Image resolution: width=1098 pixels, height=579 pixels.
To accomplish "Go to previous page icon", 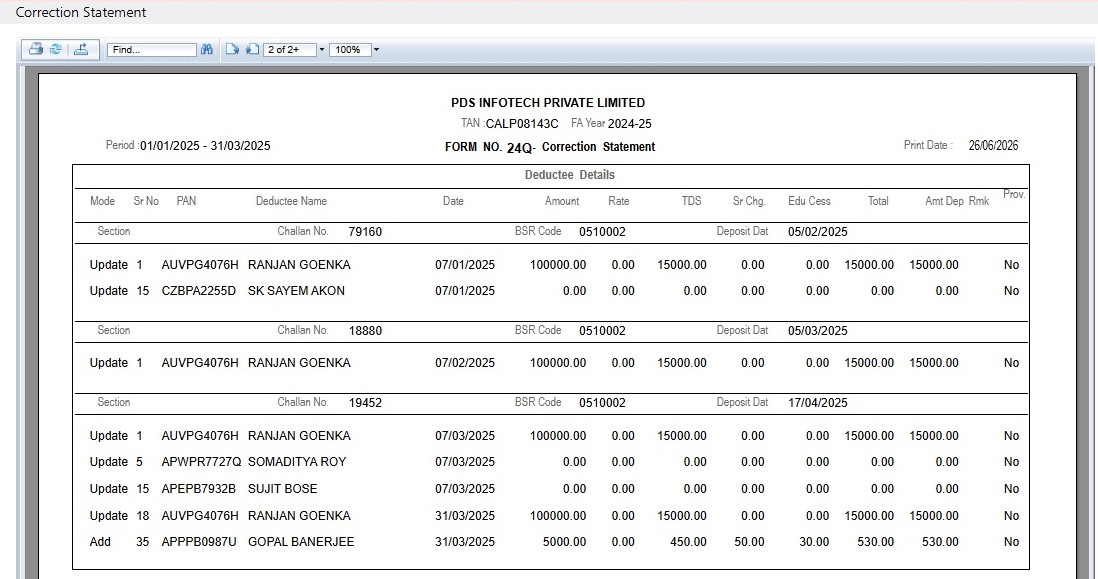I will [x=252, y=49].
